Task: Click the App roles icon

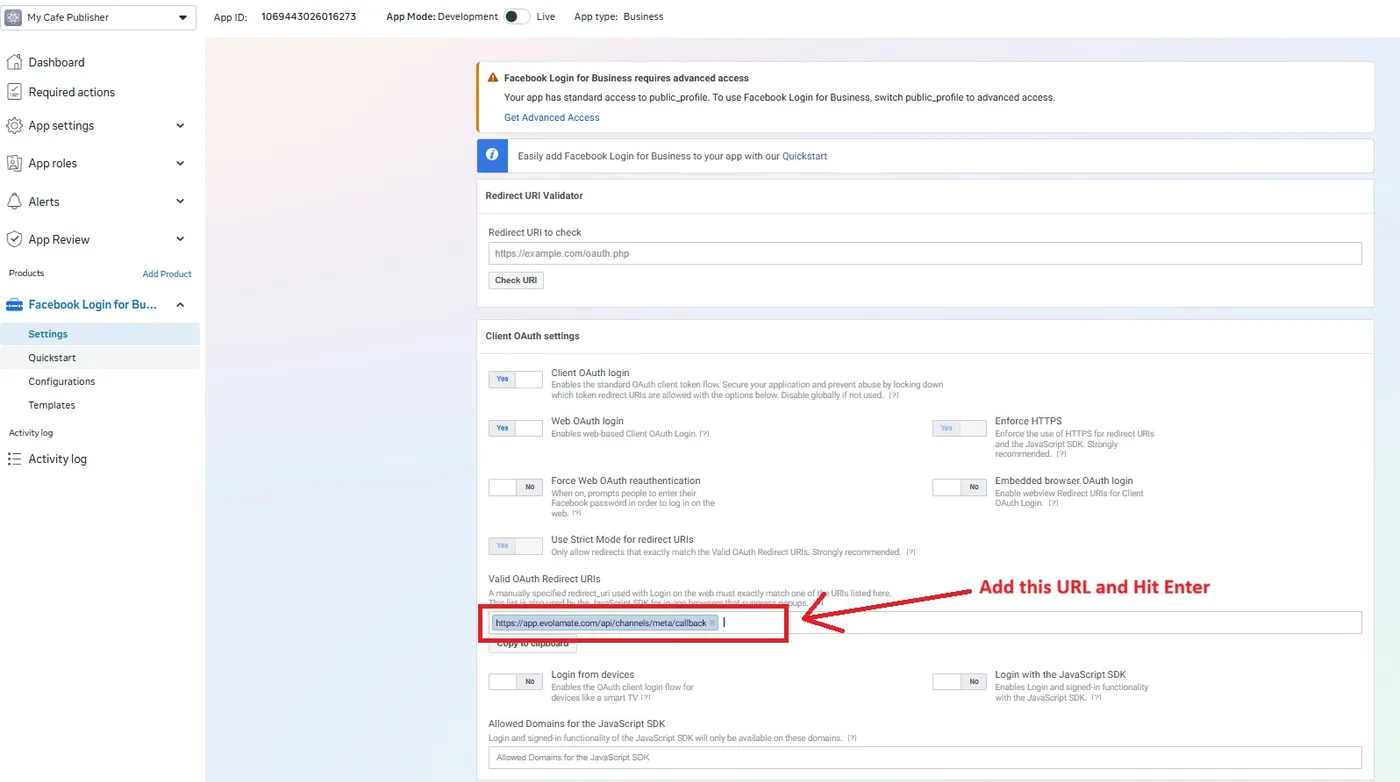Action: point(14,163)
